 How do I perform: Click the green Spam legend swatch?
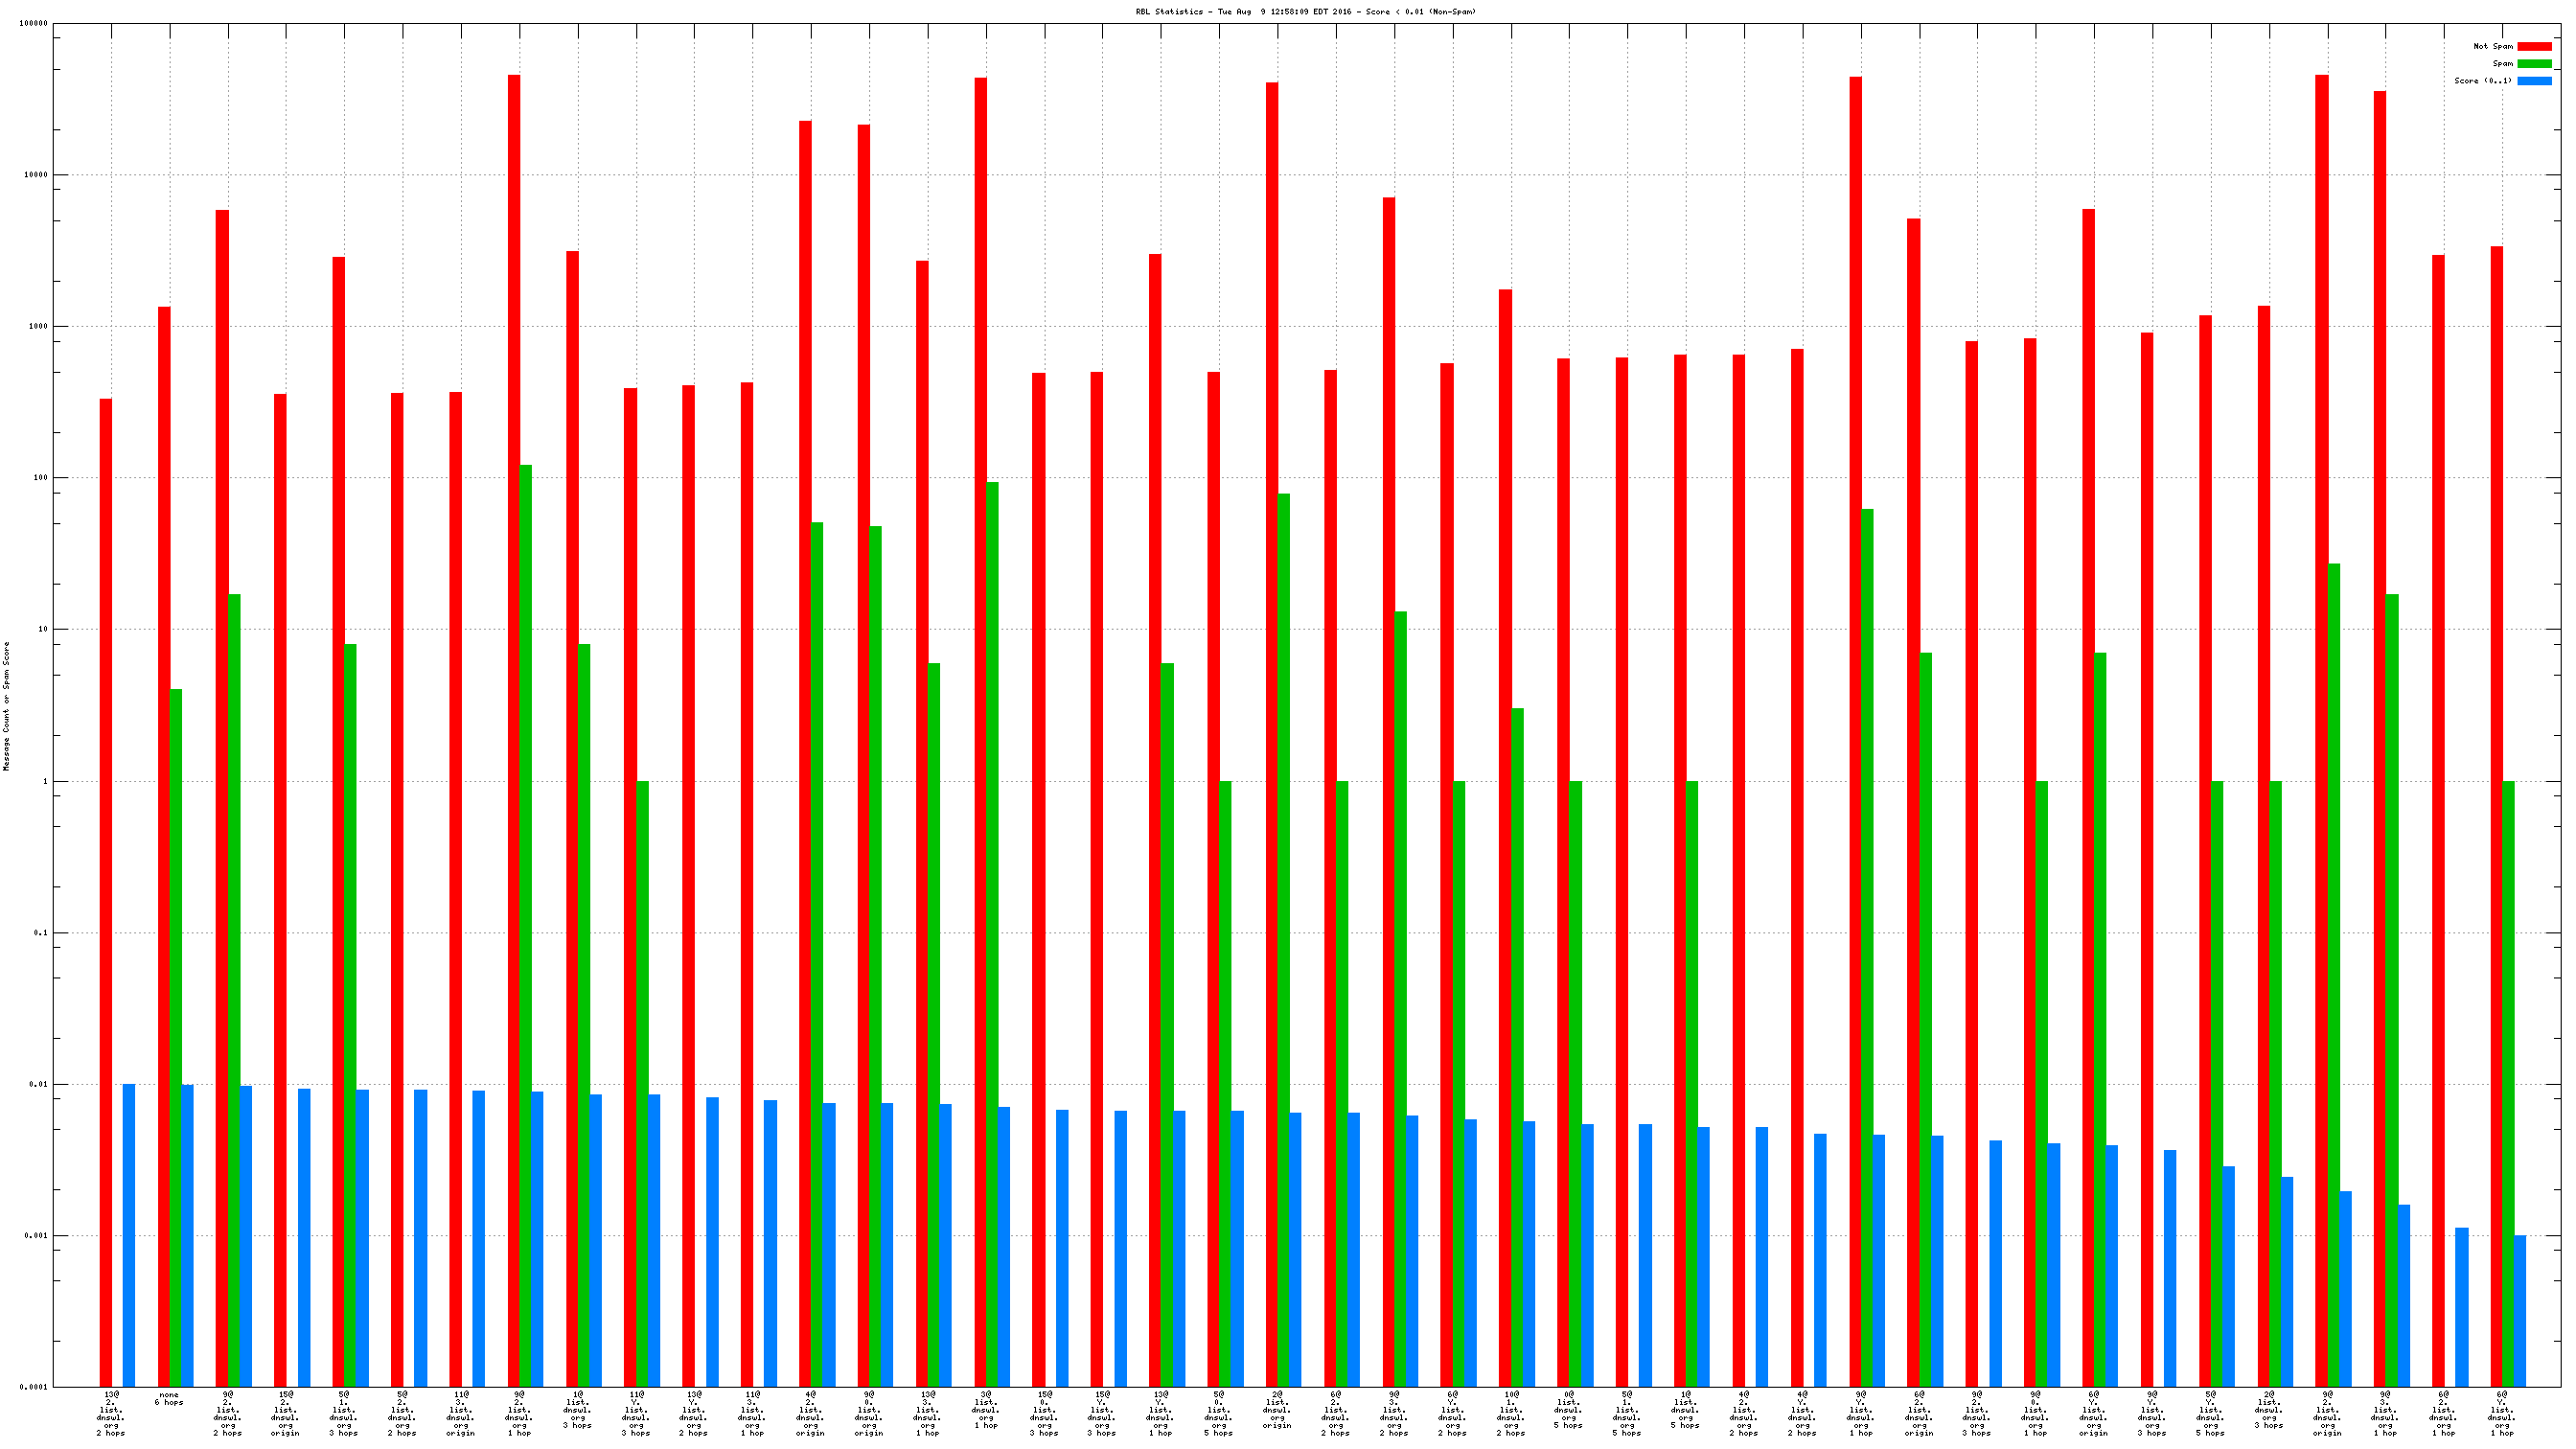(x=2533, y=63)
